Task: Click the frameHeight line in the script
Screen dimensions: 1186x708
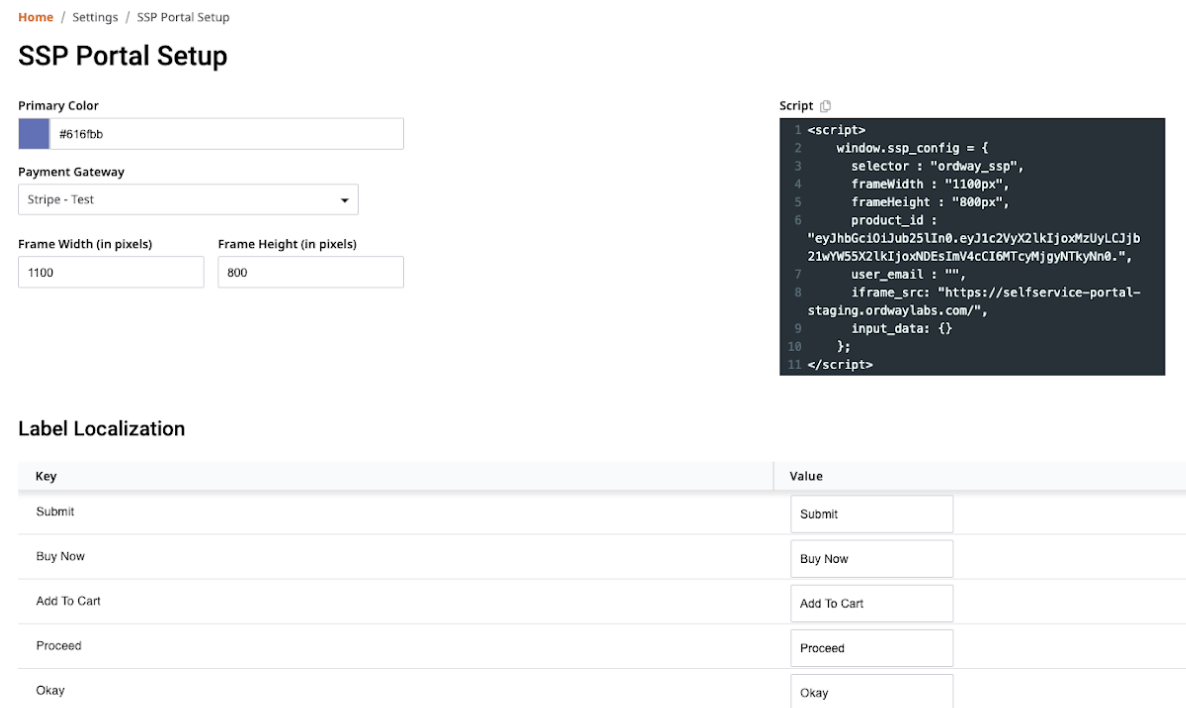Action: point(930,202)
